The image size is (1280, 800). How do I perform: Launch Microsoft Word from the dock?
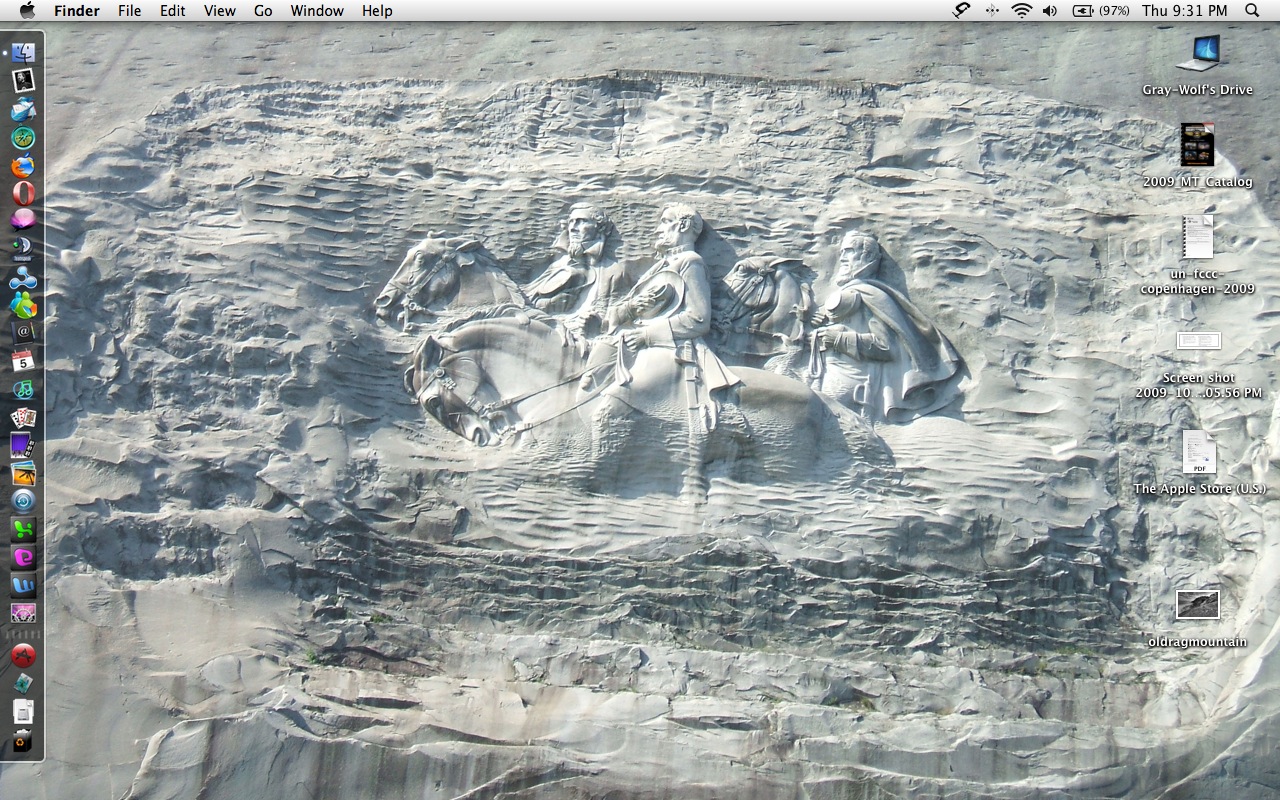(x=23, y=585)
